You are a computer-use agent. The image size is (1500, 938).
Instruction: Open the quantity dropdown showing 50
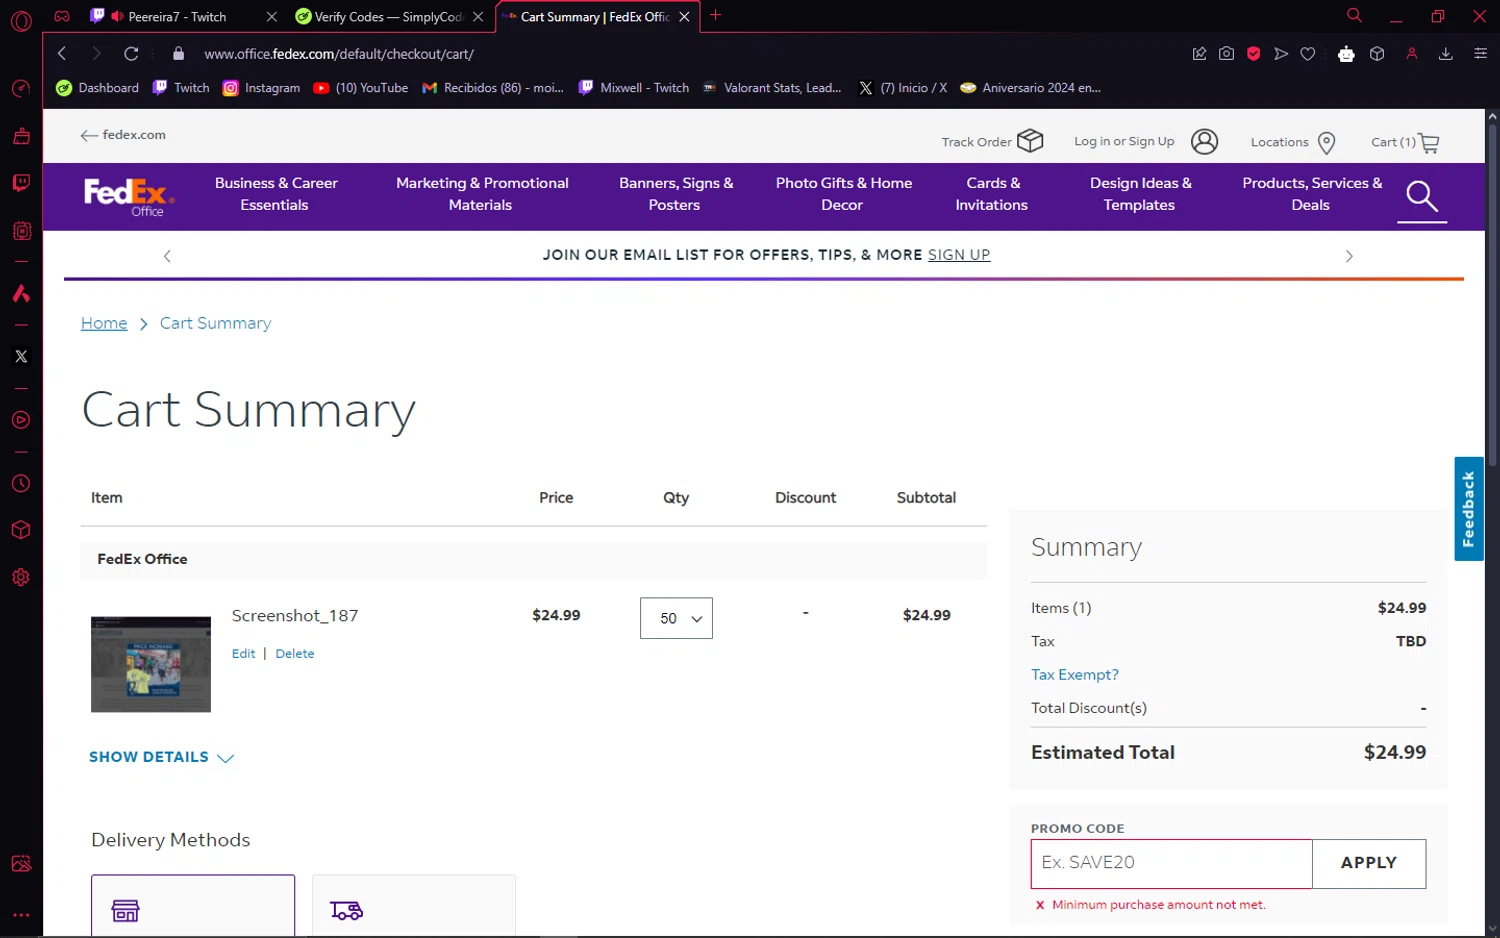point(676,618)
